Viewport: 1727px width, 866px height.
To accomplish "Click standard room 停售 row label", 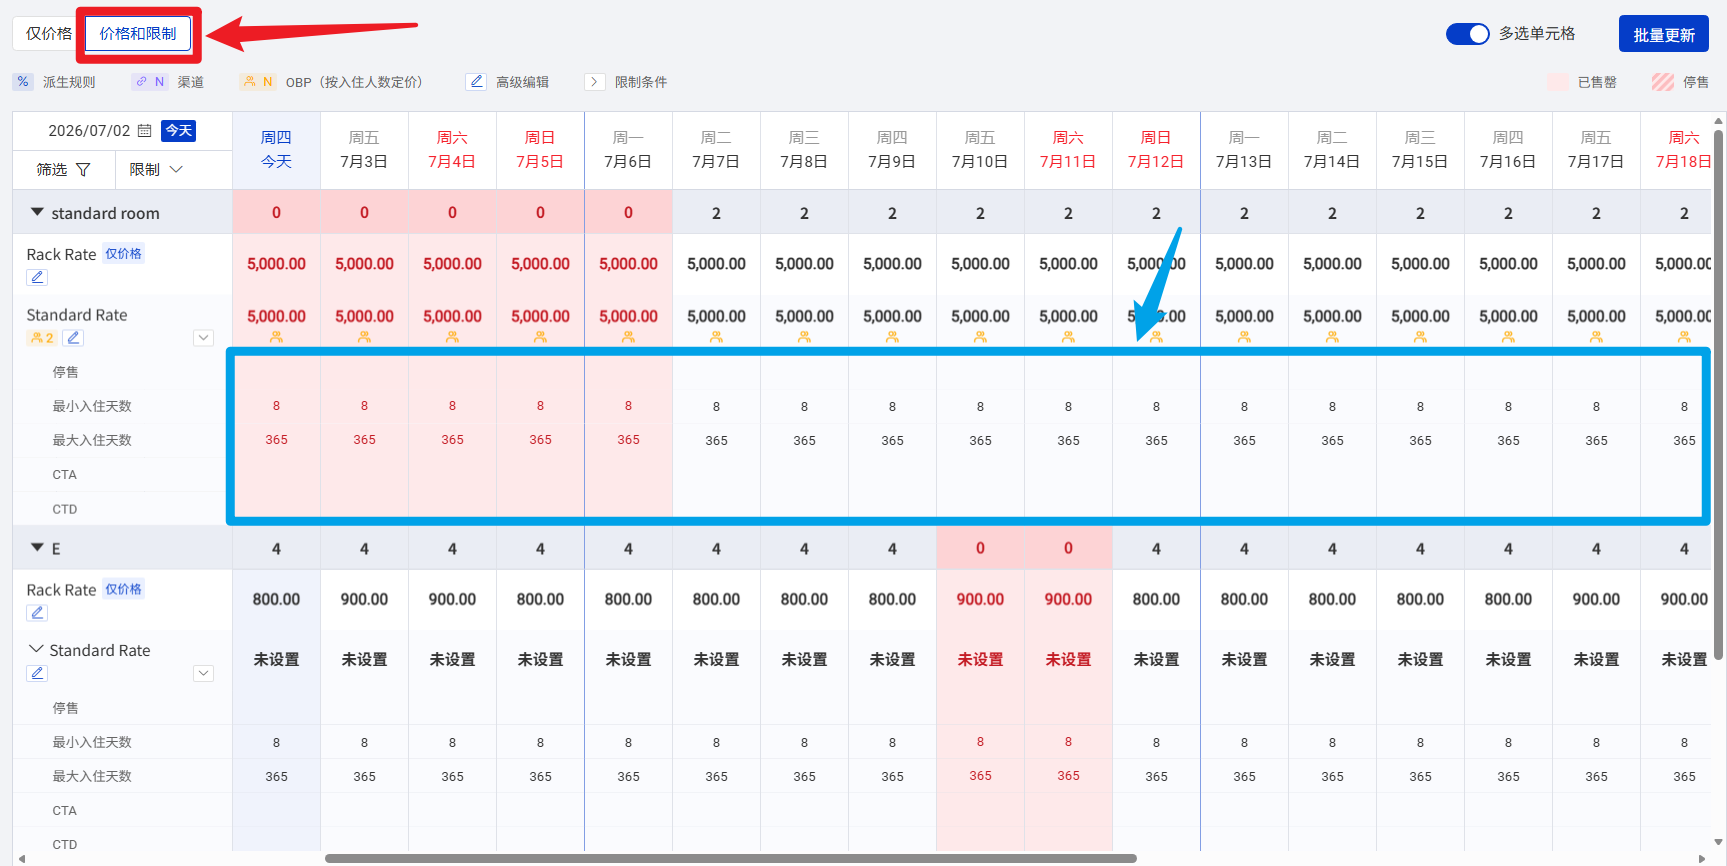I will (x=65, y=372).
